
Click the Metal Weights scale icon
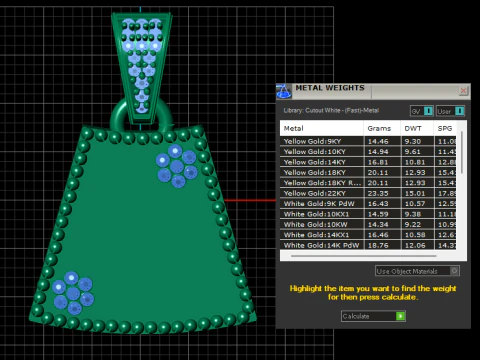pos(284,92)
